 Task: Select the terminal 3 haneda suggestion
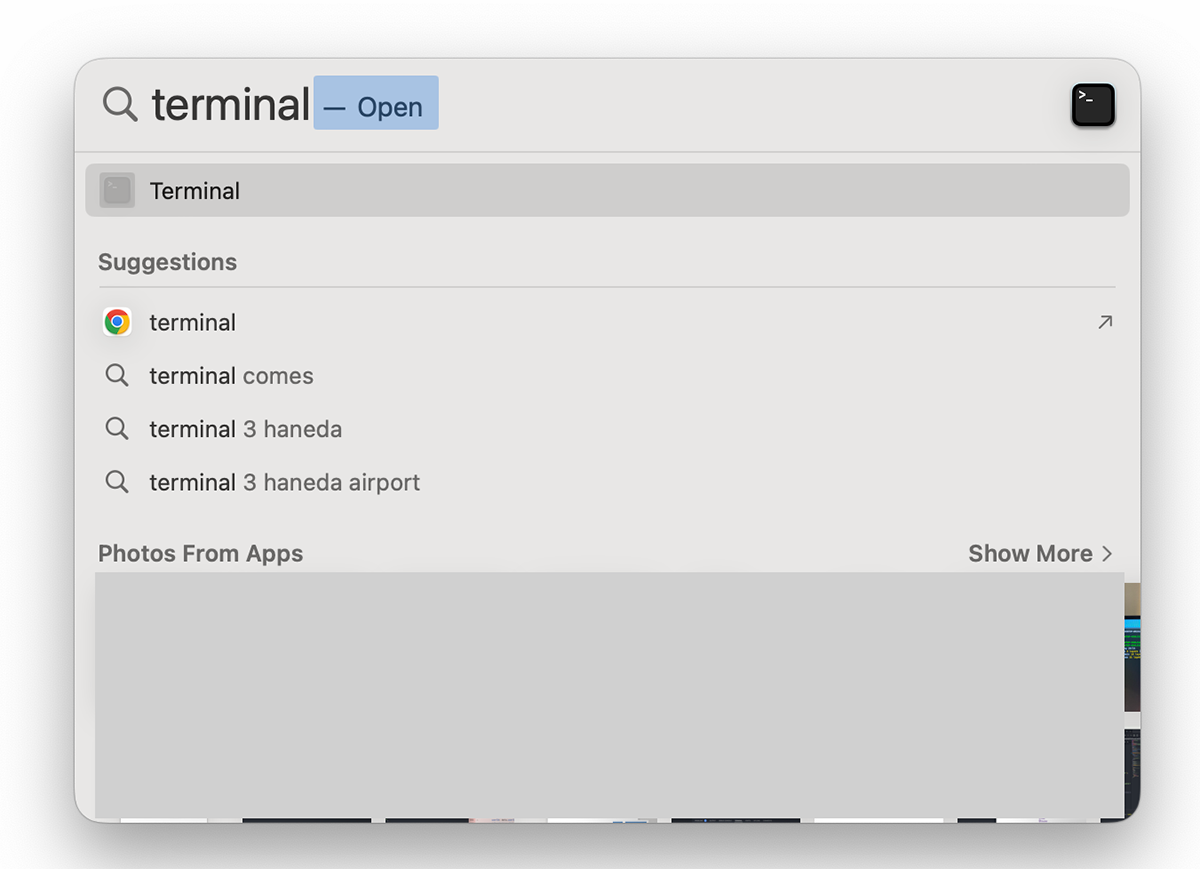pos(607,429)
